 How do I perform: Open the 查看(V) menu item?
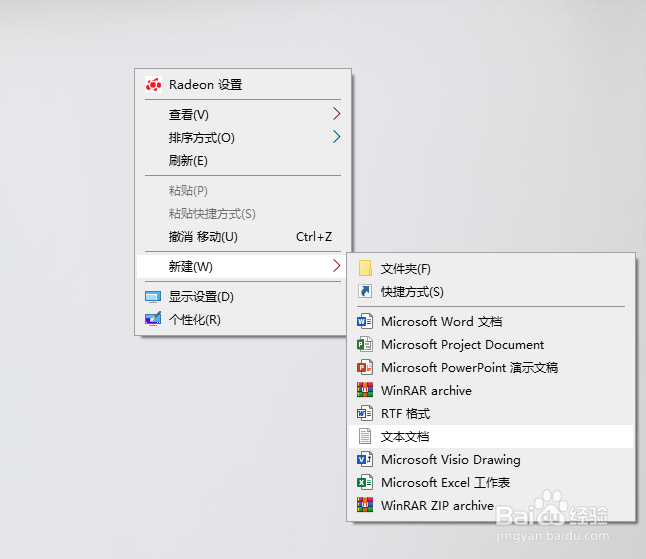(x=243, y=114)
